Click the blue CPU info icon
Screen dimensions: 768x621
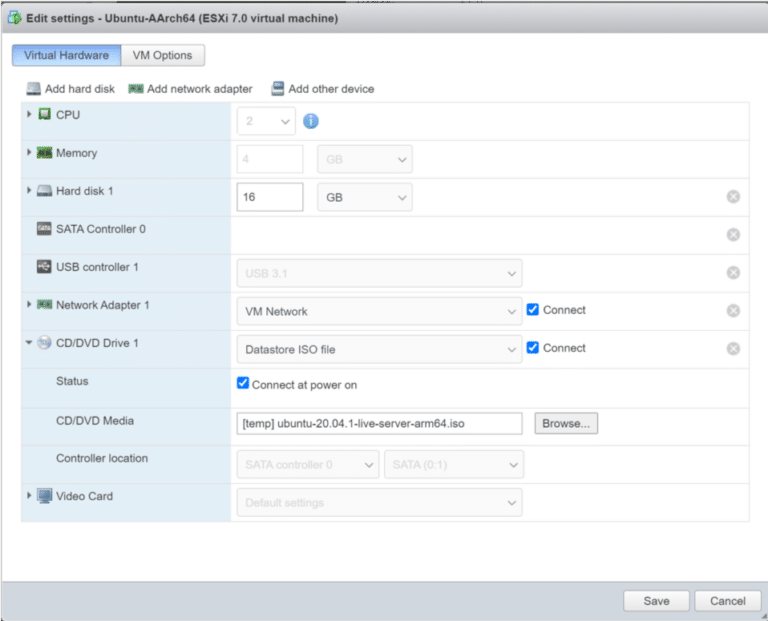(311, 121)
